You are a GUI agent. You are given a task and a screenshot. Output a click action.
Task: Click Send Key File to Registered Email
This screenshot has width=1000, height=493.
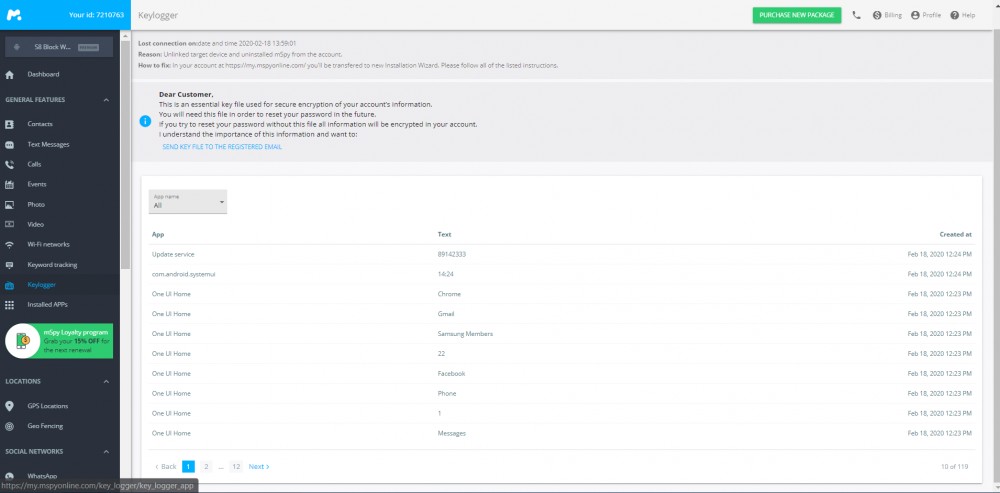(x=222, y=147)
